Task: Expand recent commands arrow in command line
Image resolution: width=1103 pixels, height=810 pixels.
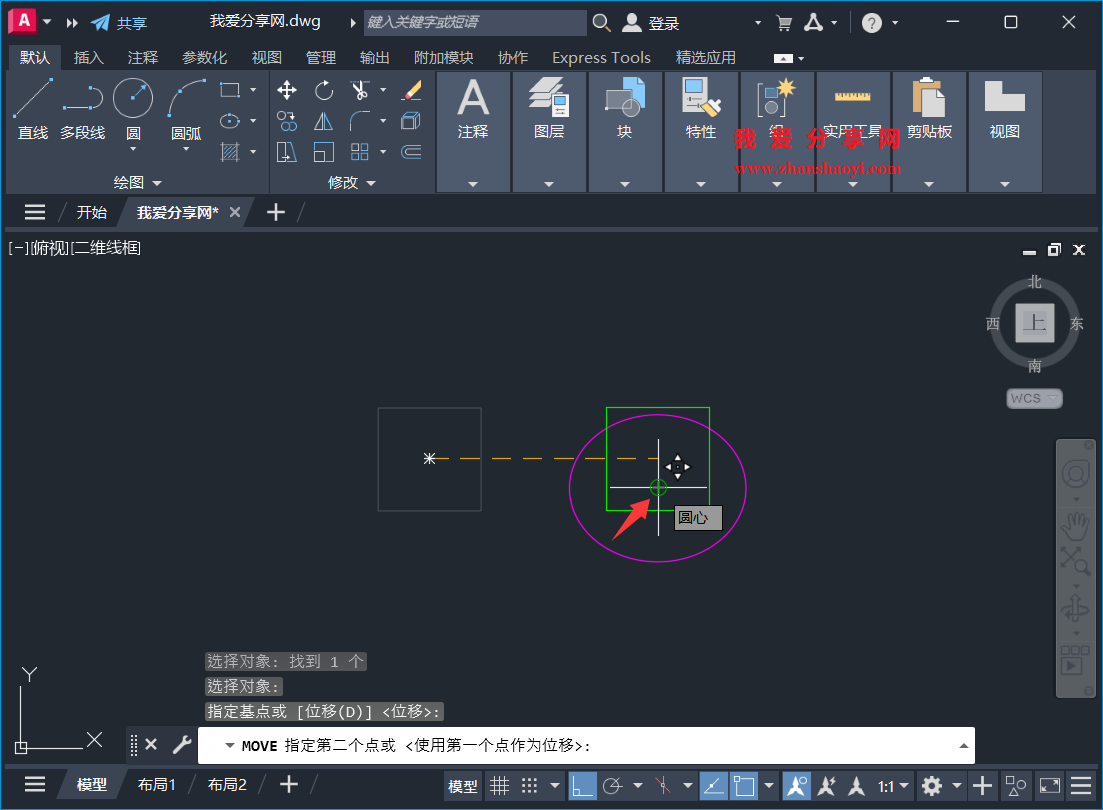Action: [x=229, y=745]
